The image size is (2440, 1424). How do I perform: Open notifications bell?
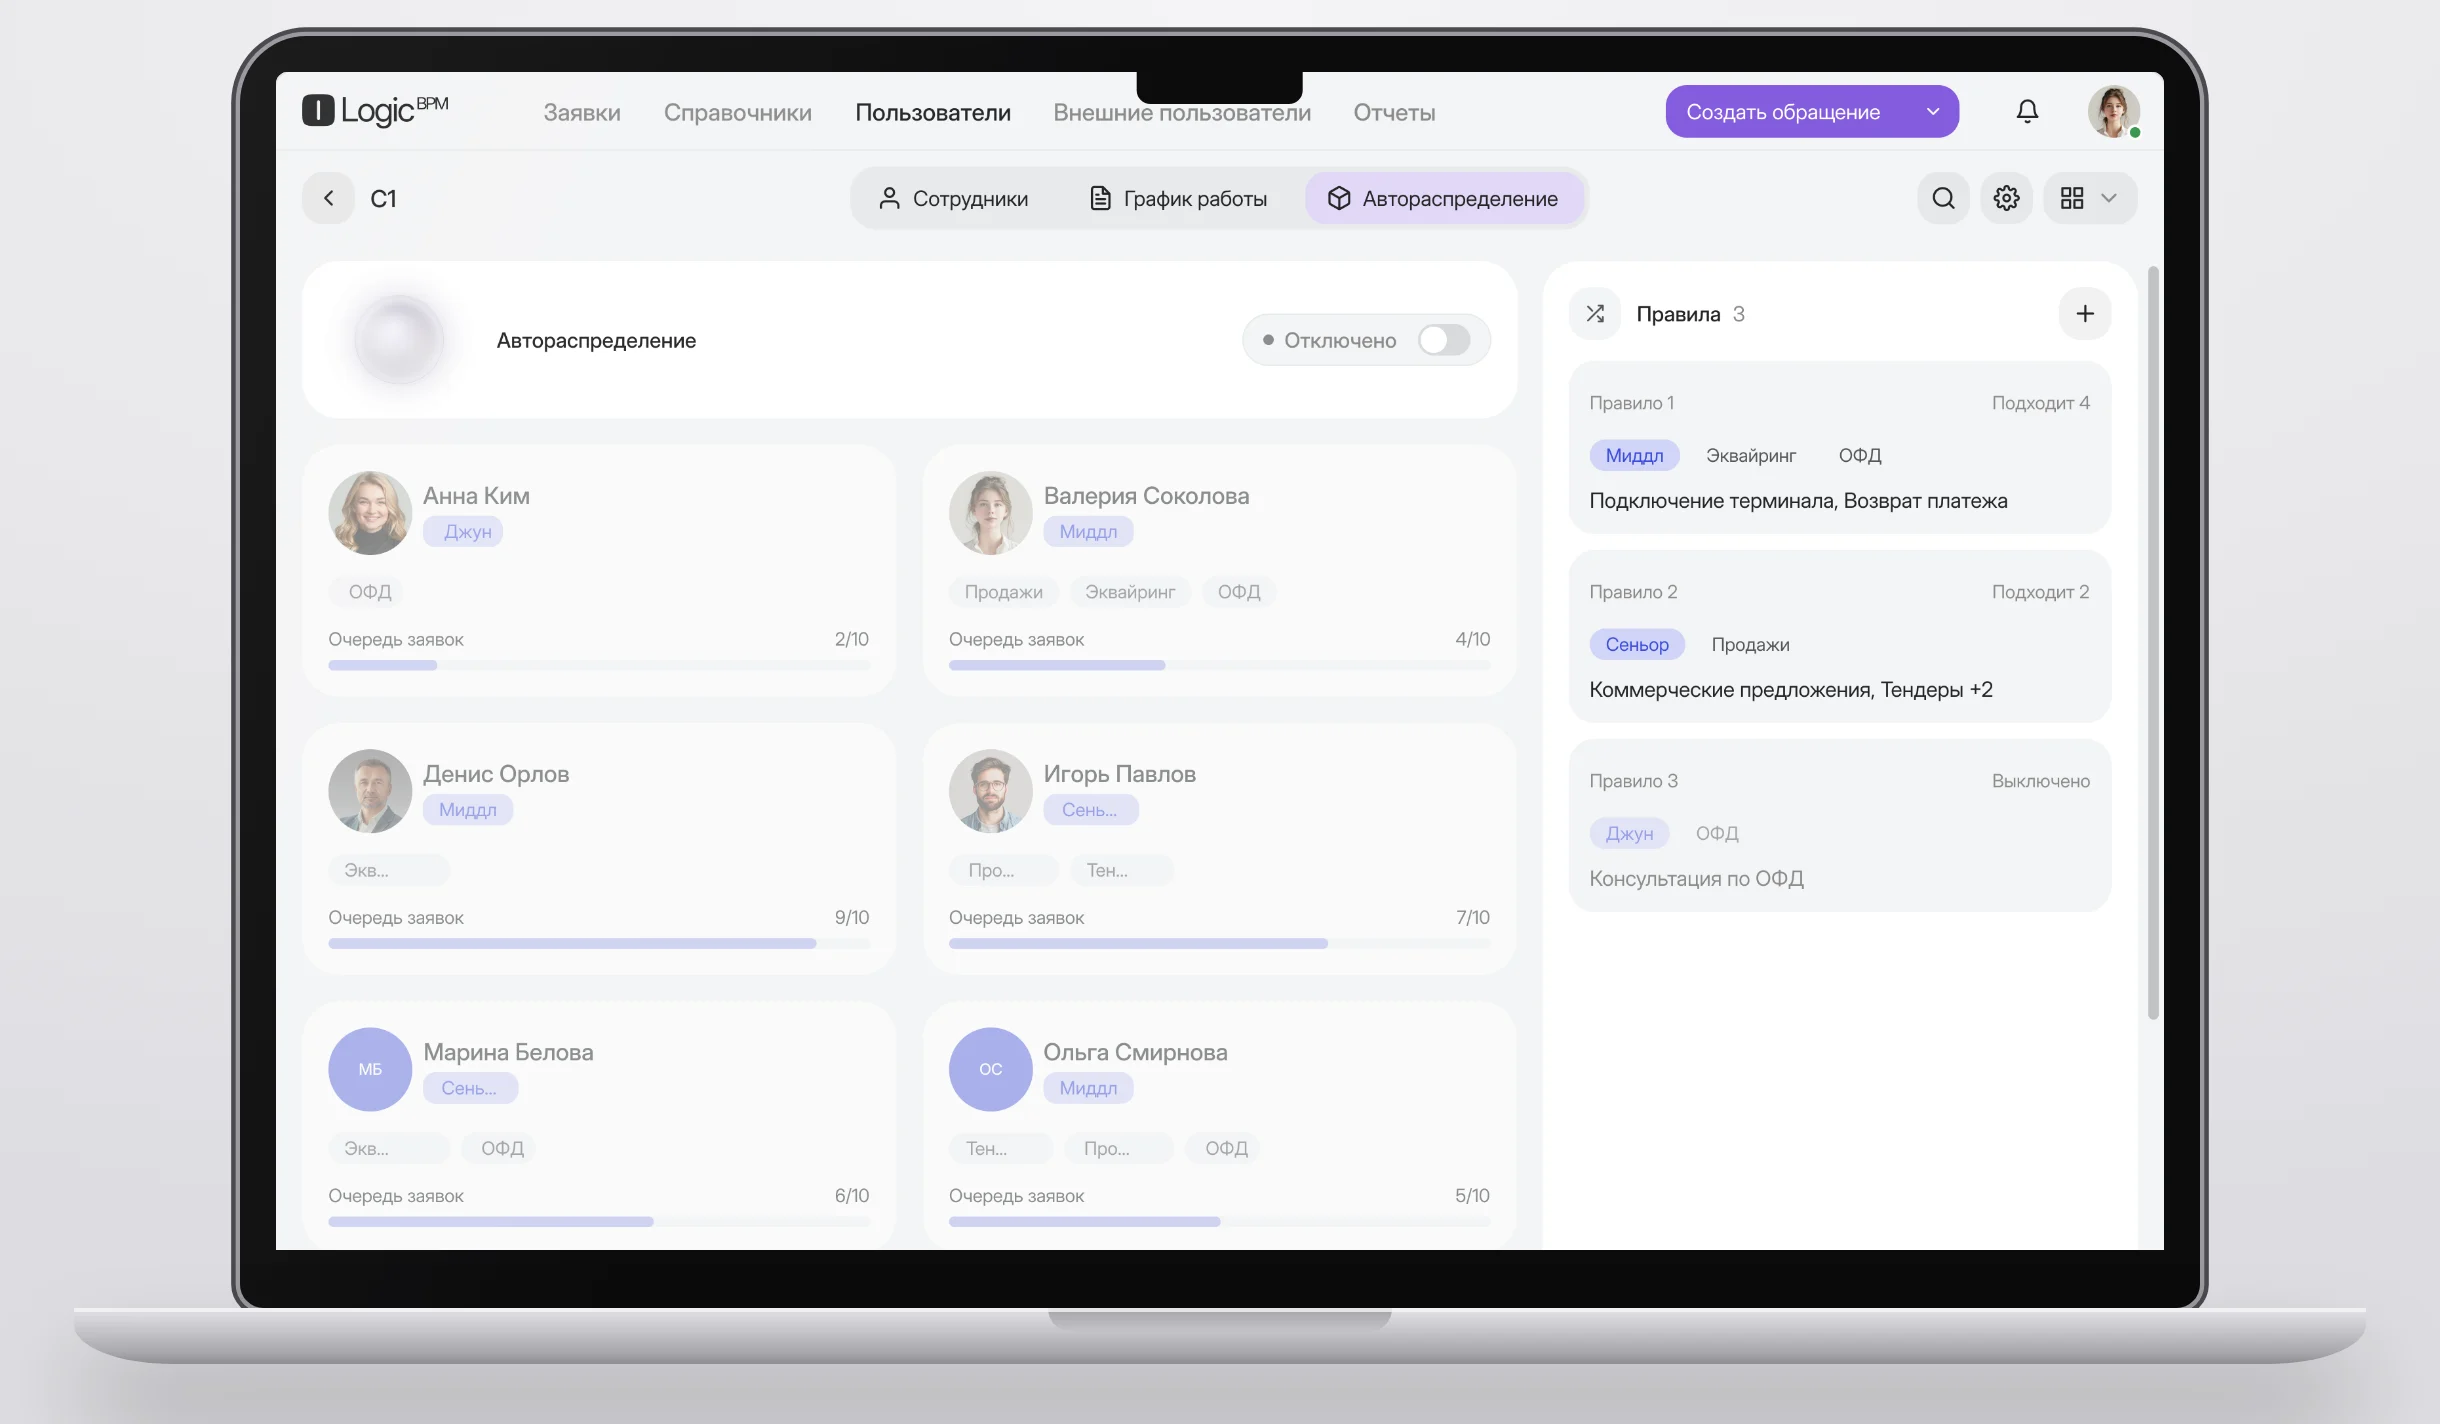coord(2027,111)
